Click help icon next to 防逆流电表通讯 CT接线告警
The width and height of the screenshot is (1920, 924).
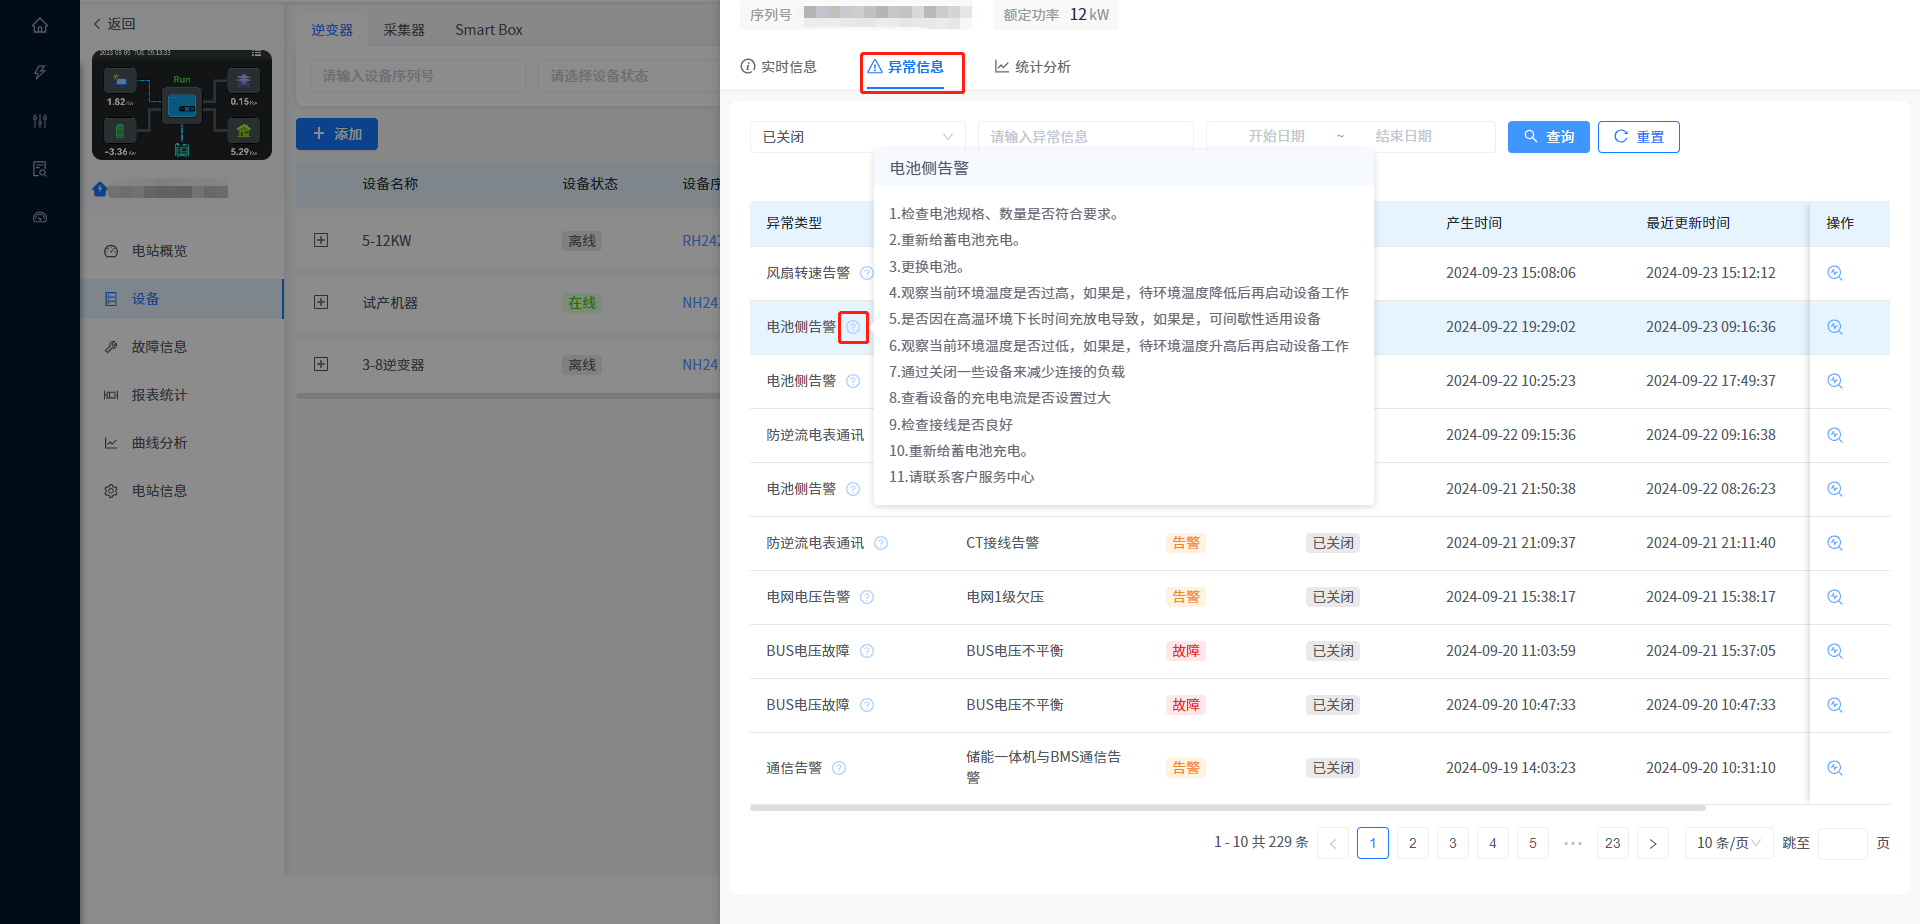[881, 543]
